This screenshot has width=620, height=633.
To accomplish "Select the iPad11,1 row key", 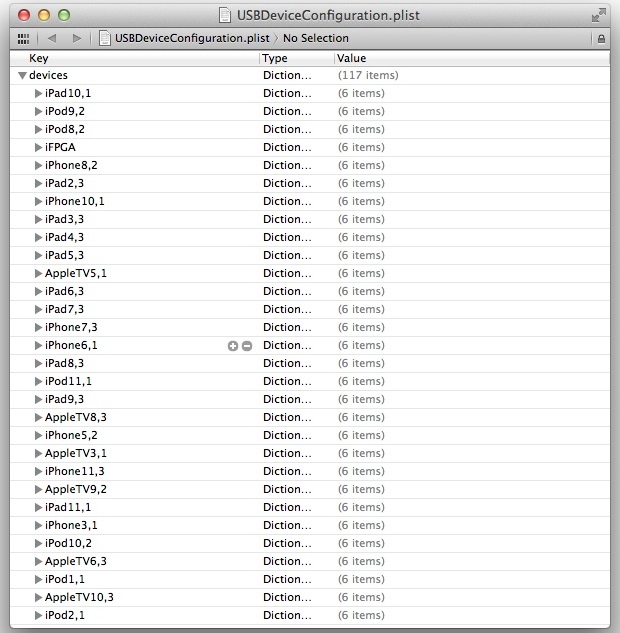I will [68, 507].
